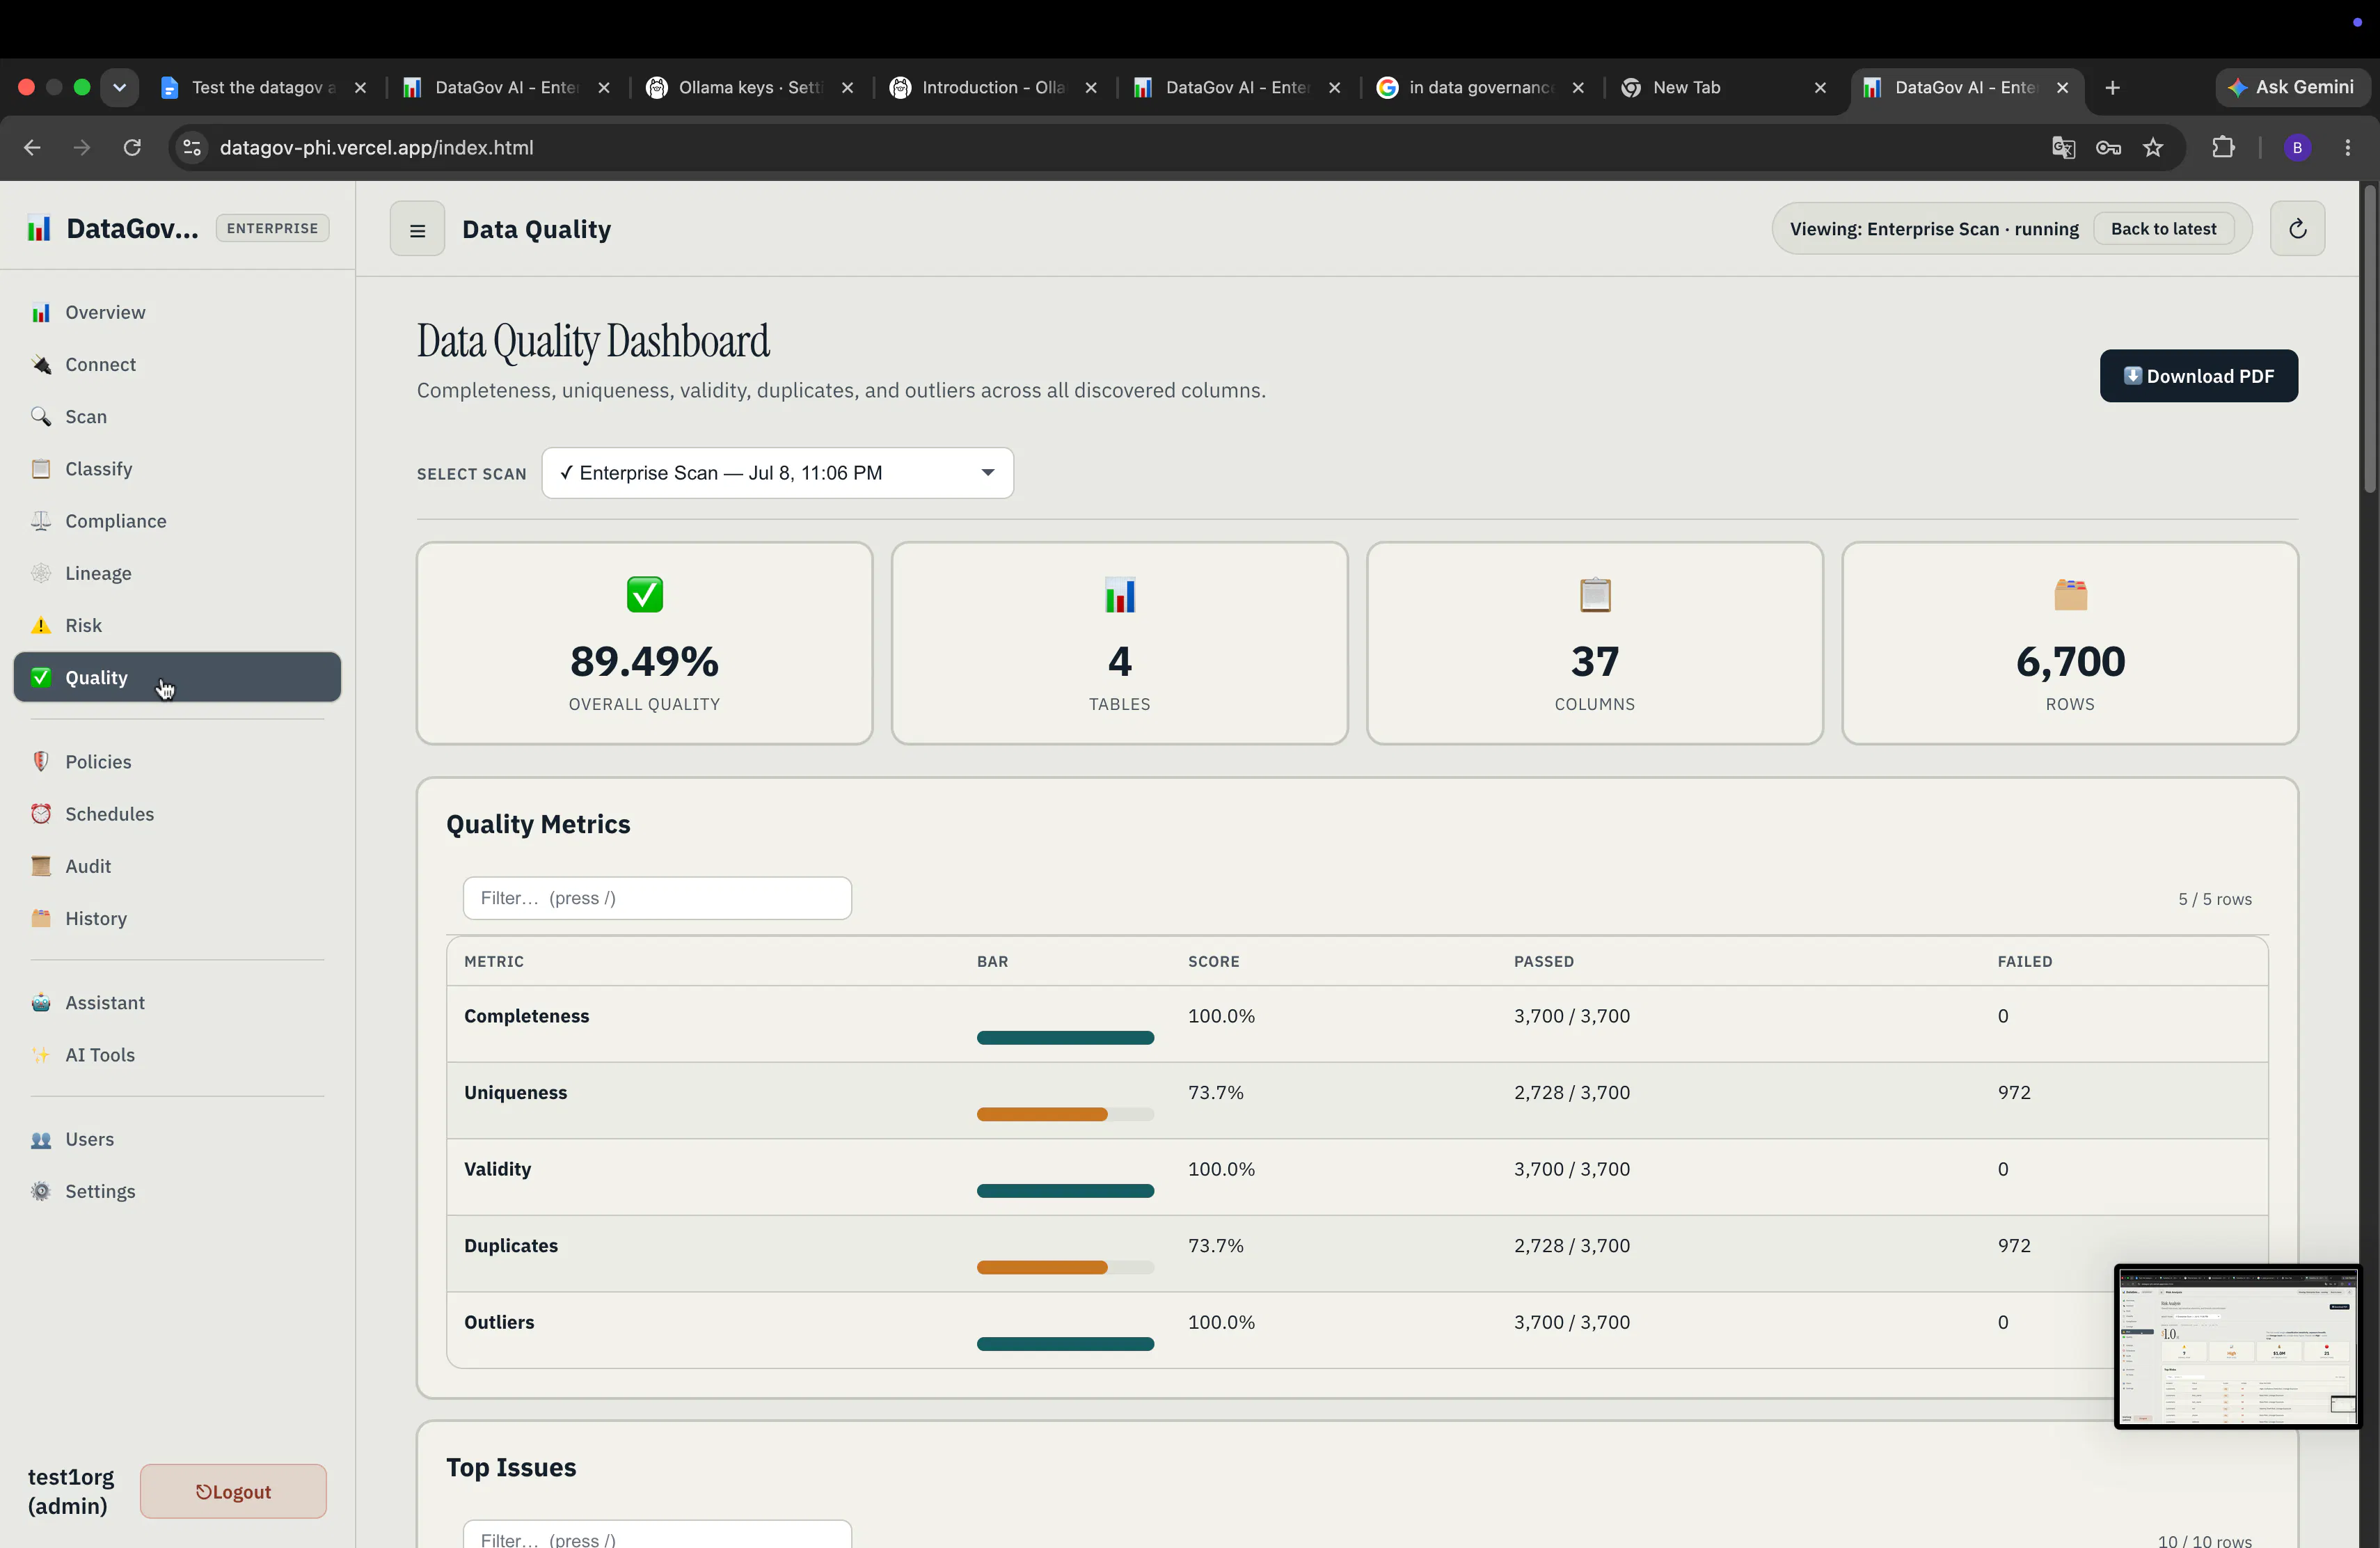Open app Settings in sidebar

tap(177, 1191)
